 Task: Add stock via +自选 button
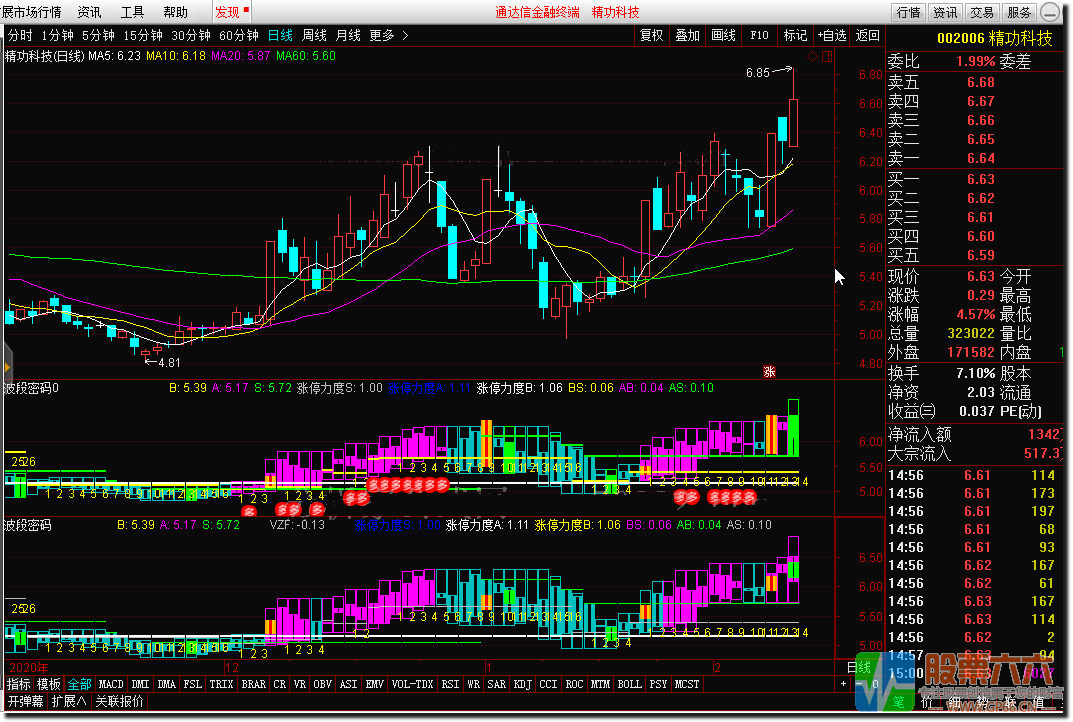click(831, 35)
